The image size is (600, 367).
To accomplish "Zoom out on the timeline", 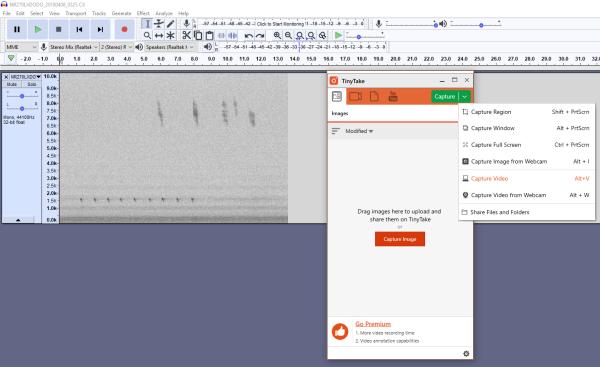I will (x=289, y=36).
